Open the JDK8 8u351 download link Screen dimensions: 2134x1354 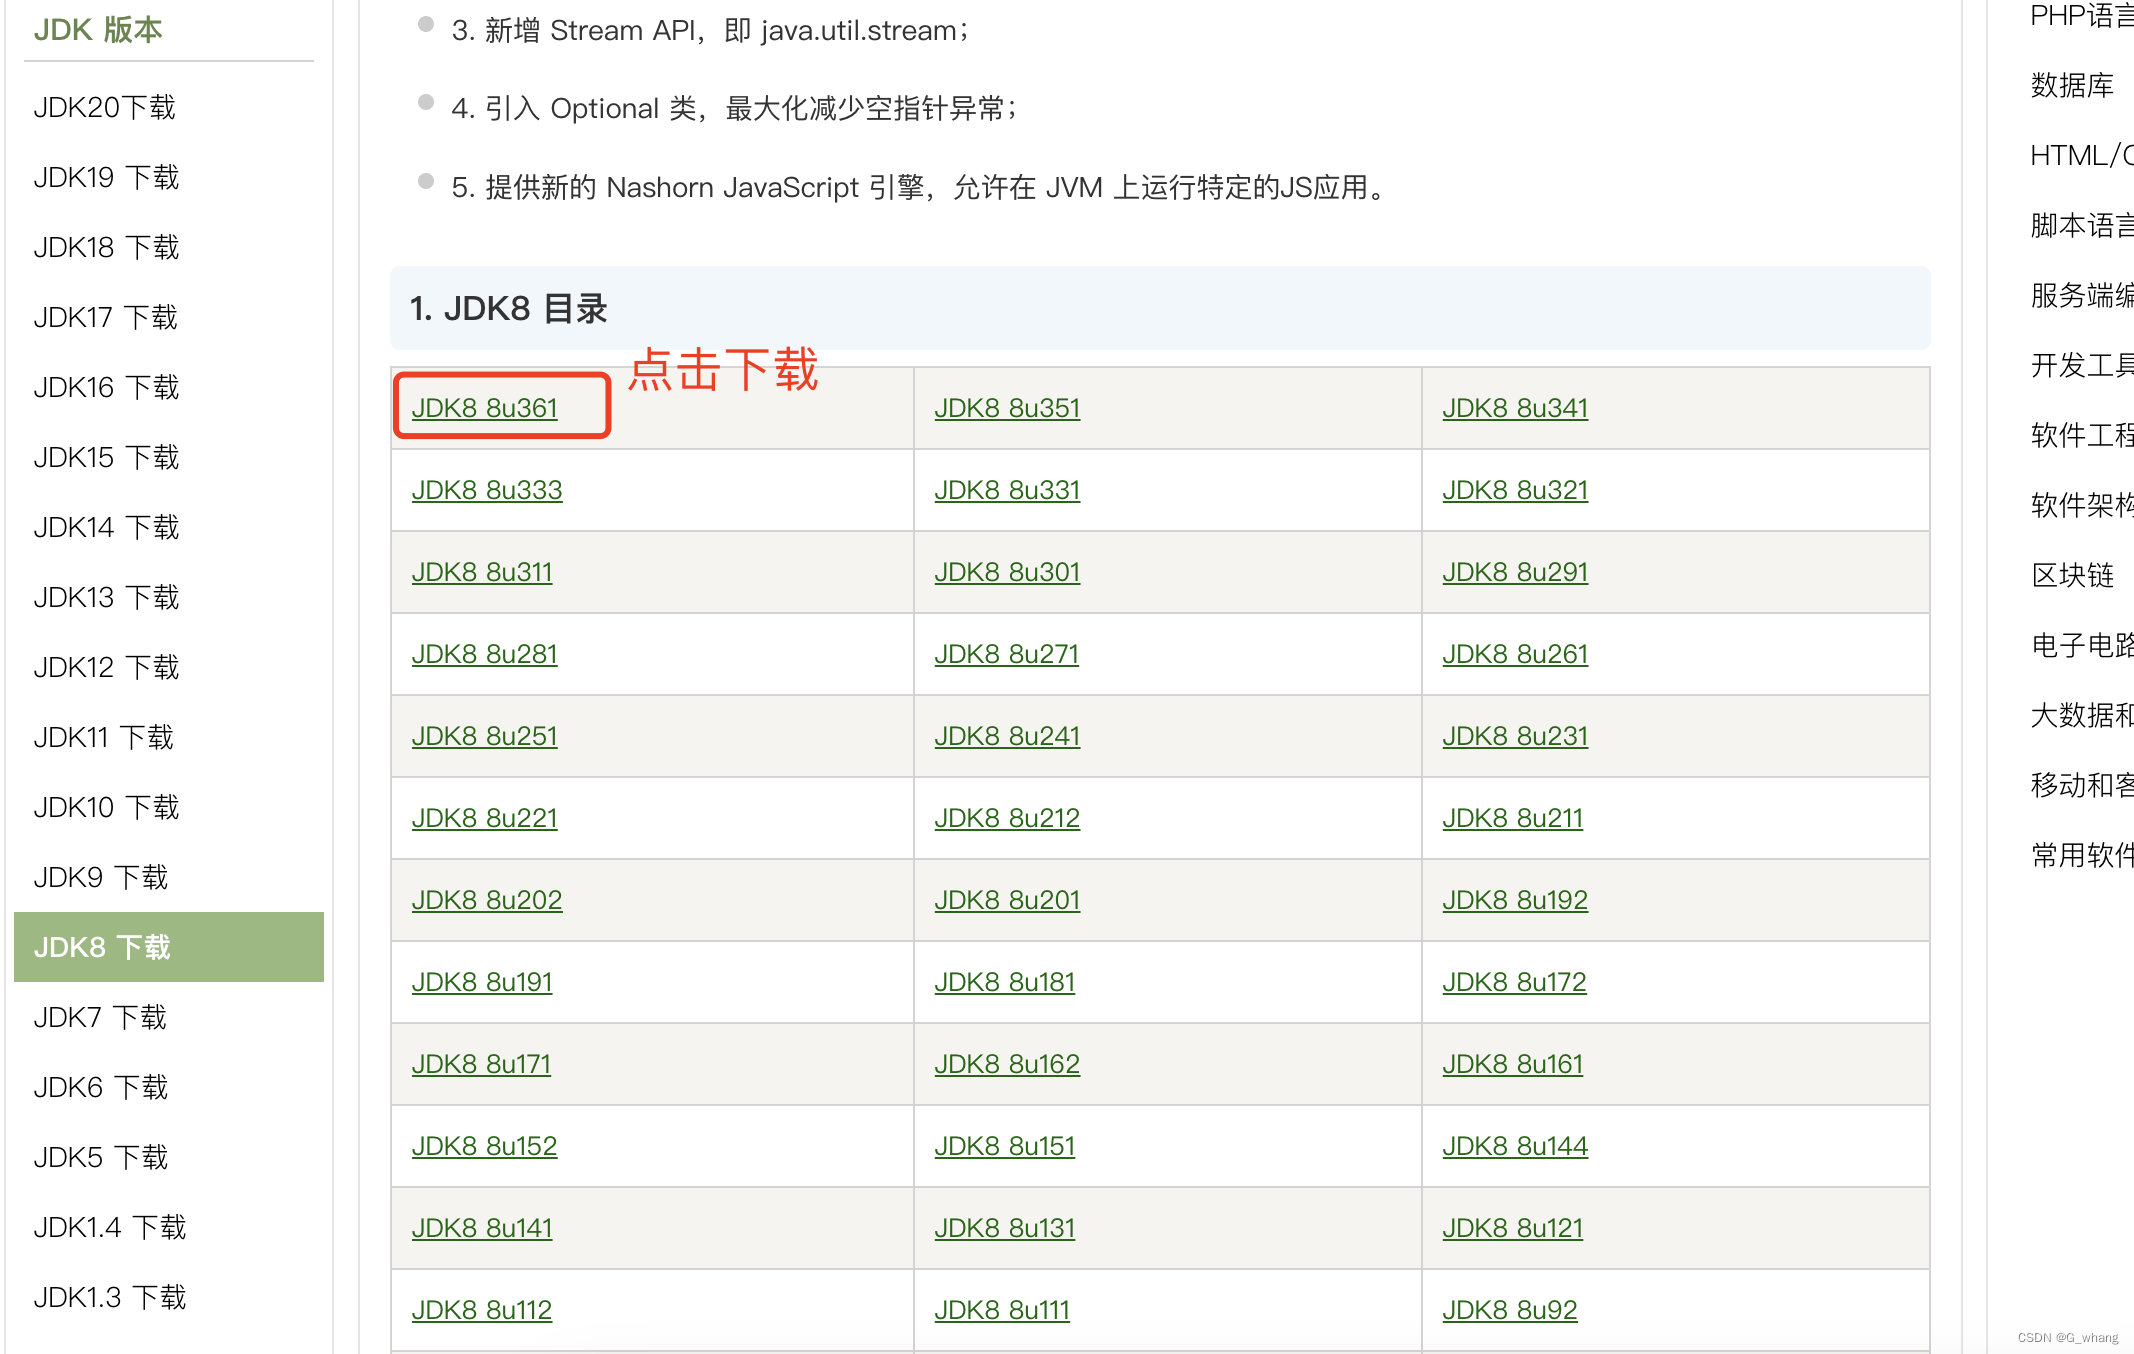click(1007, 407)
